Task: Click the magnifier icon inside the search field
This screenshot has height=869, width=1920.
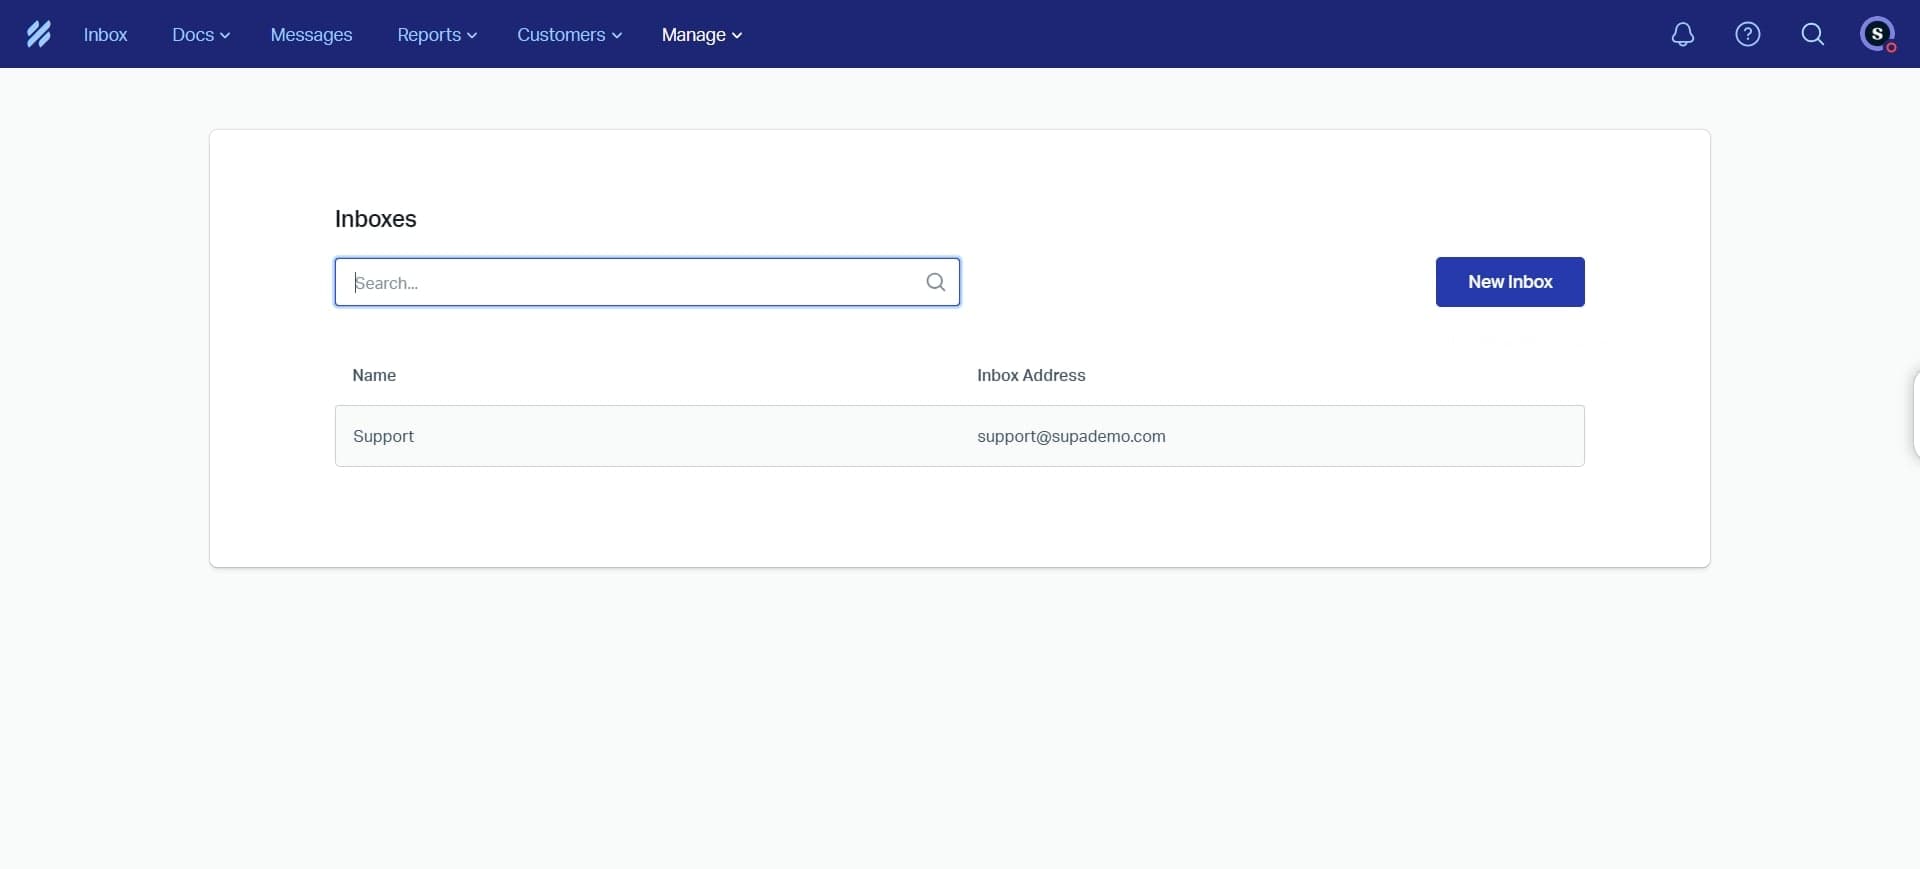Action: 935,282
